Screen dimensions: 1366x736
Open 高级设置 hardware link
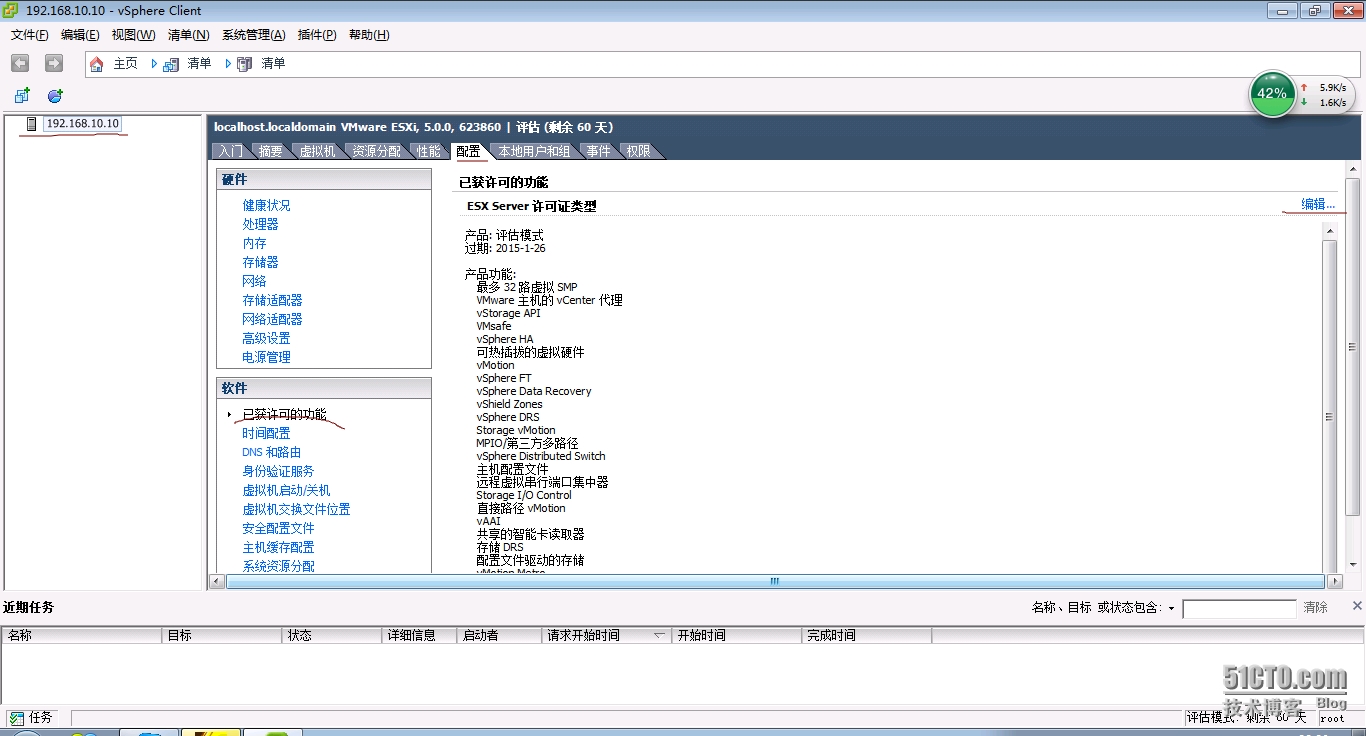point(266,338)
